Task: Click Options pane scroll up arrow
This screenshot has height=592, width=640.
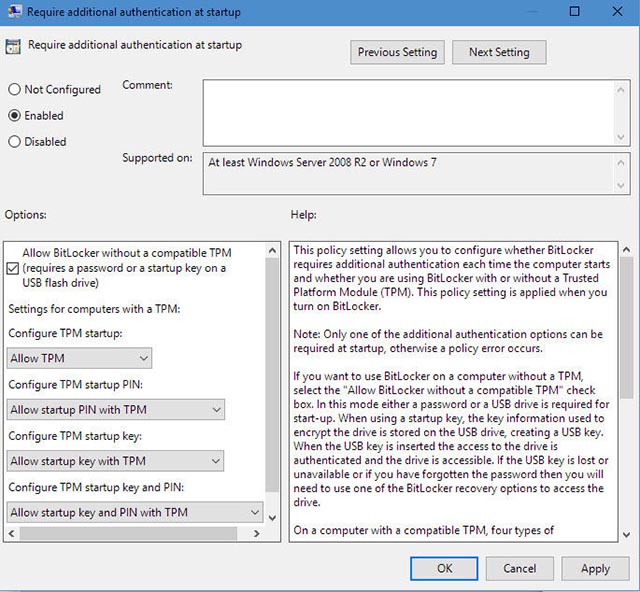Action: (x=272, y=250)
